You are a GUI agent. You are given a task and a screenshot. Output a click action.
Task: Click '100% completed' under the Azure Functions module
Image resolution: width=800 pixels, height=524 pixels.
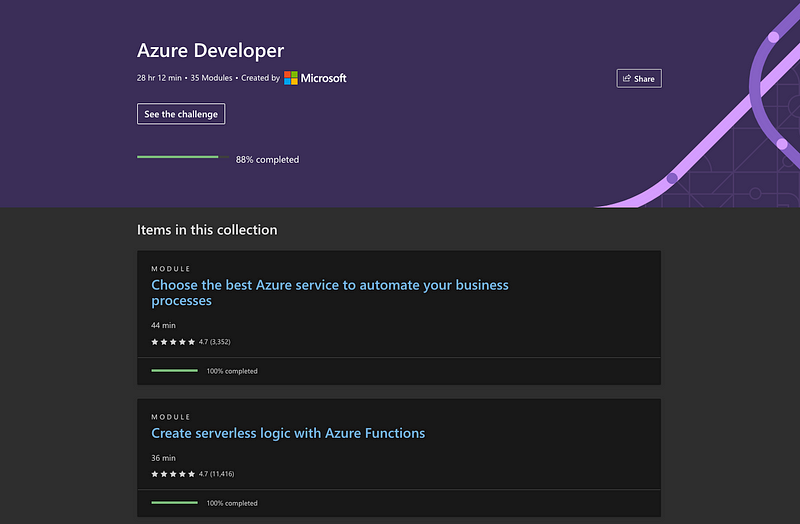coord(232,503)
